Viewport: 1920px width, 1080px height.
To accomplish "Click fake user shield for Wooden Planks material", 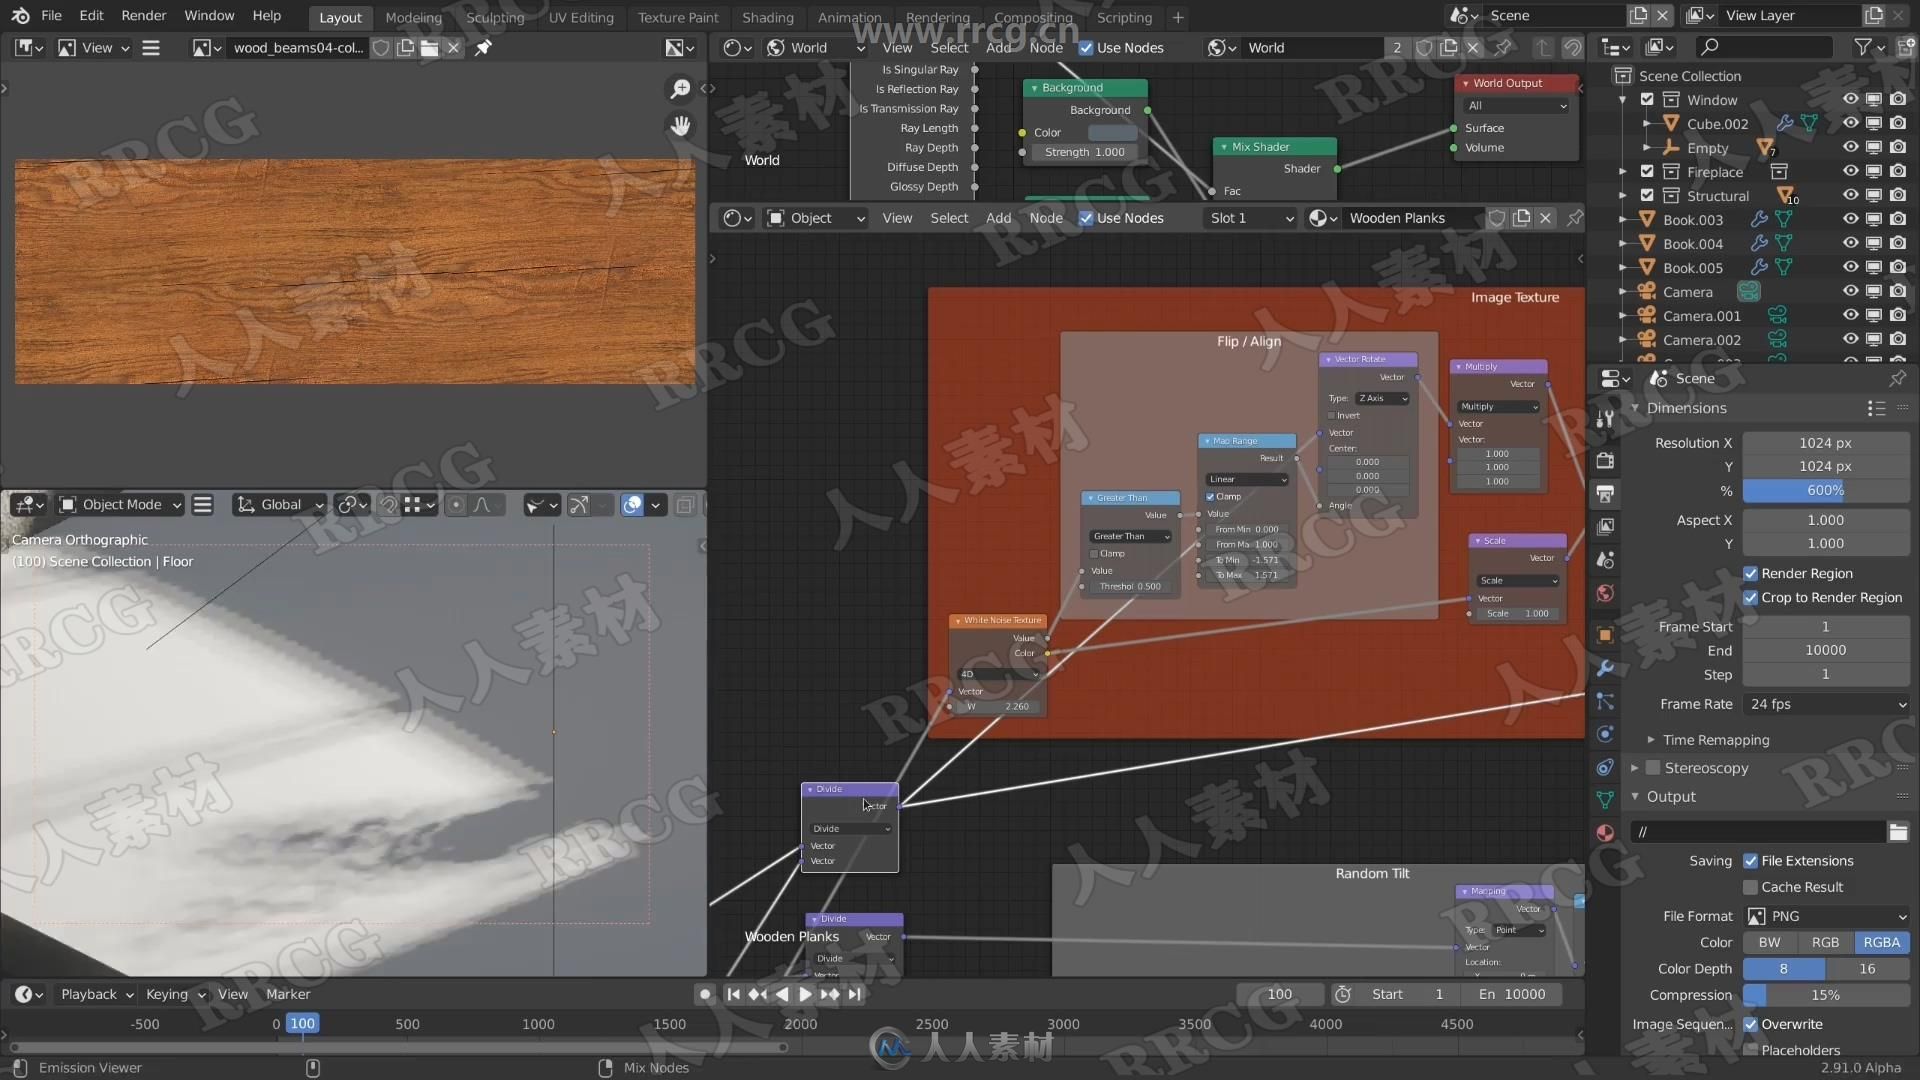I will (x=1497, y=218).
